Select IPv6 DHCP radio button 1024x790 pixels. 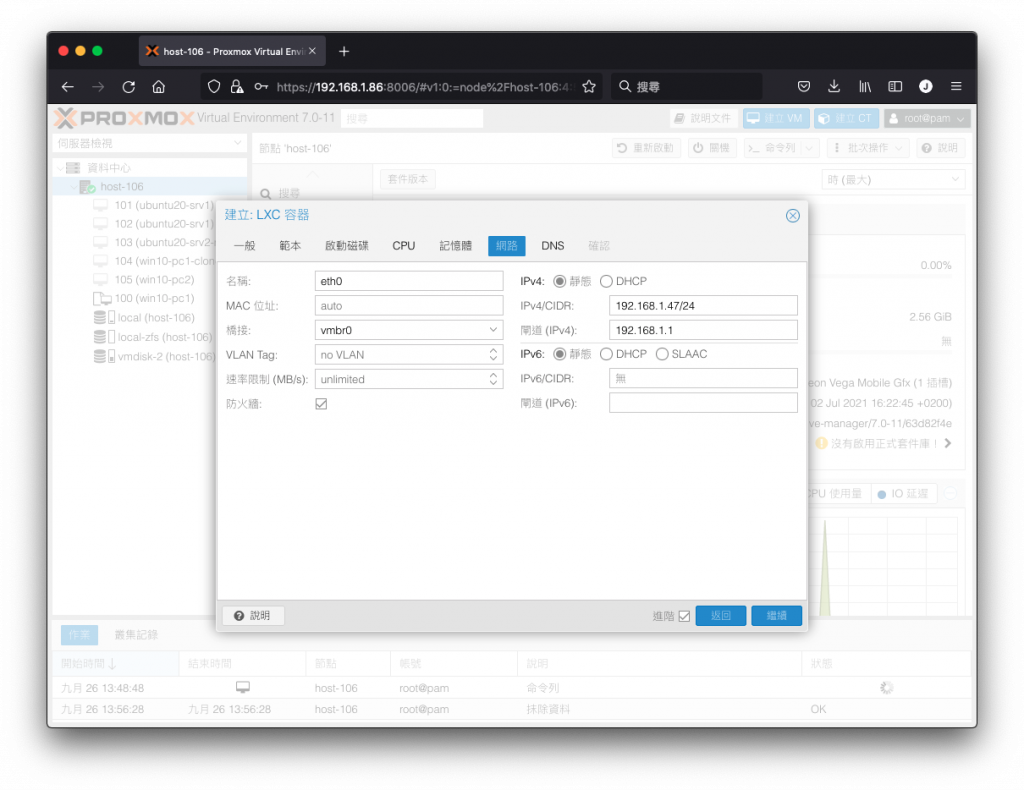pos(606,354)
